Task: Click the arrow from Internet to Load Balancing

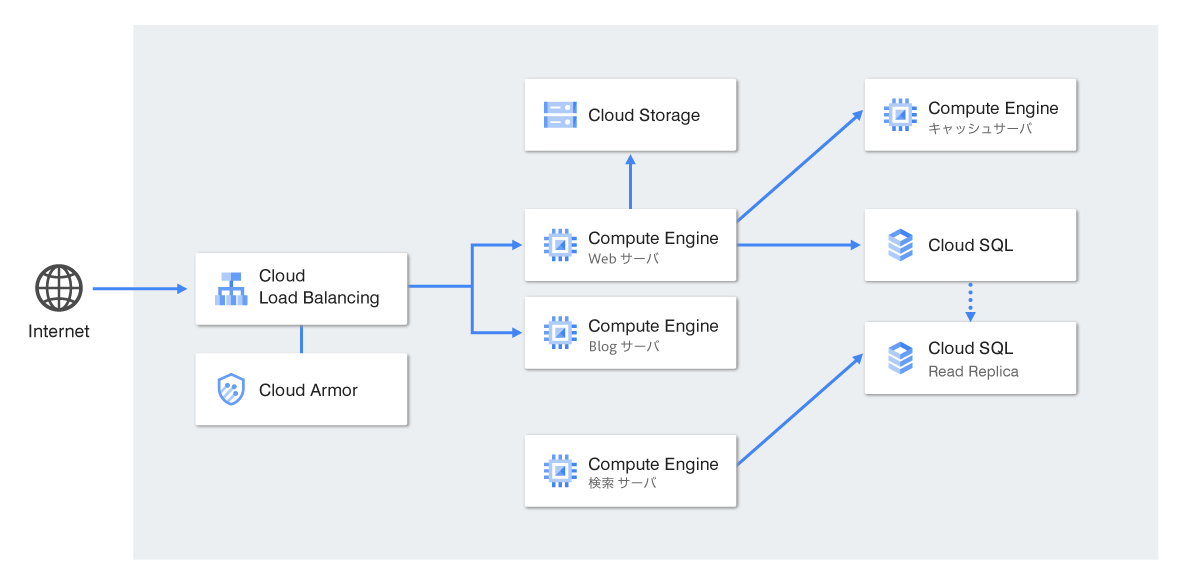Action: 140,289
